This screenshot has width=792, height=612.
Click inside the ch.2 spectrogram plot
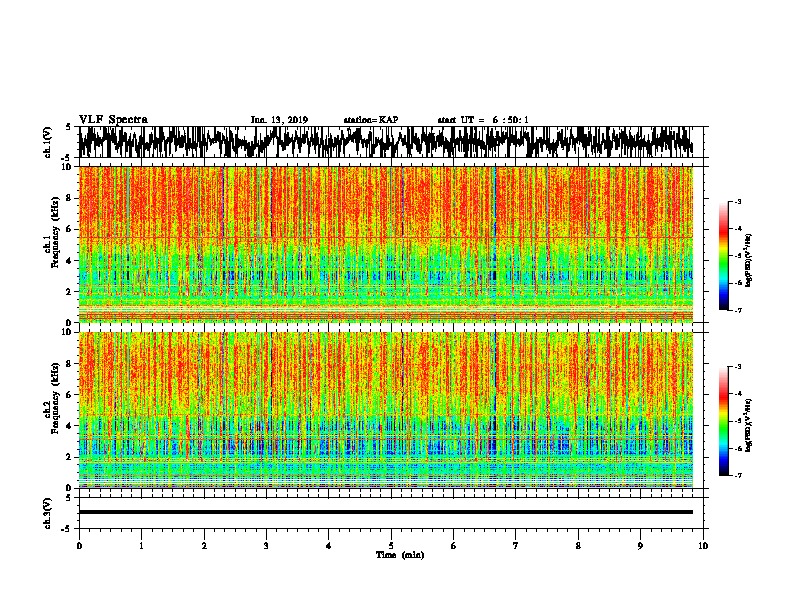point(386,410)
